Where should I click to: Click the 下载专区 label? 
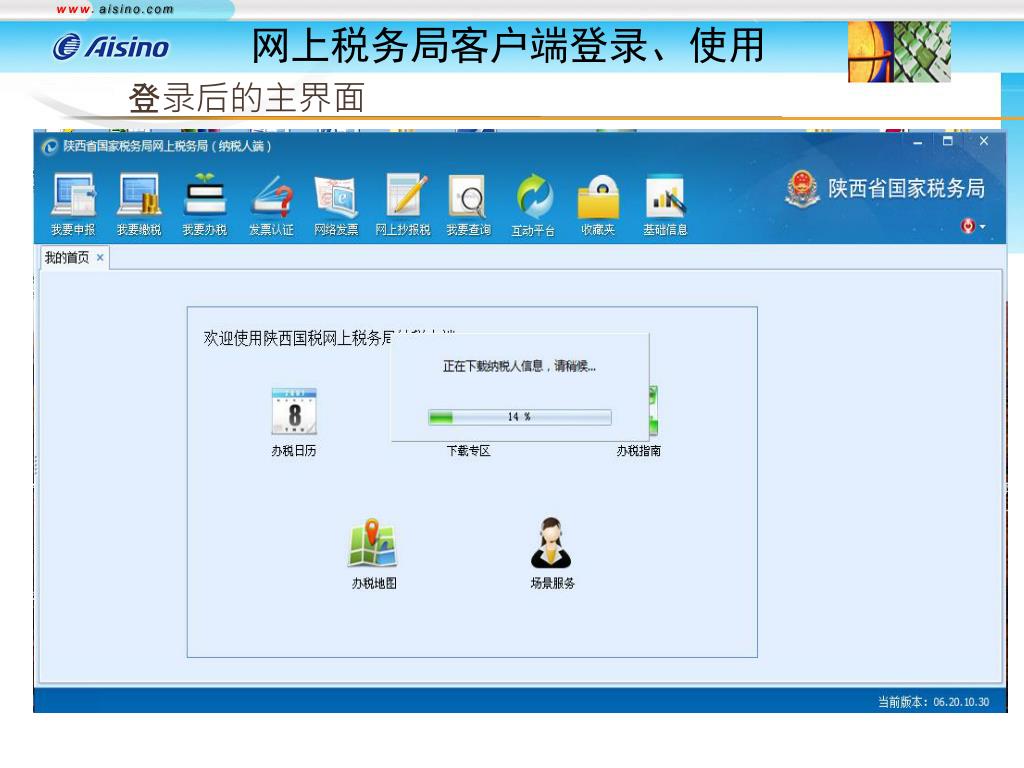468,451
